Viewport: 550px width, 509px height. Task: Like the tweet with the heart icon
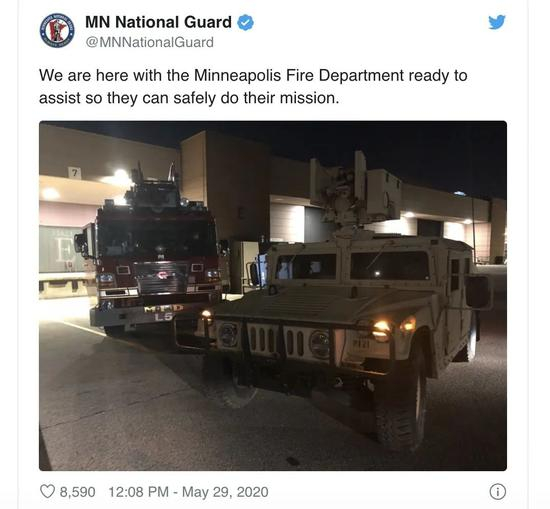pyautogui.click(x=47, y=491)
